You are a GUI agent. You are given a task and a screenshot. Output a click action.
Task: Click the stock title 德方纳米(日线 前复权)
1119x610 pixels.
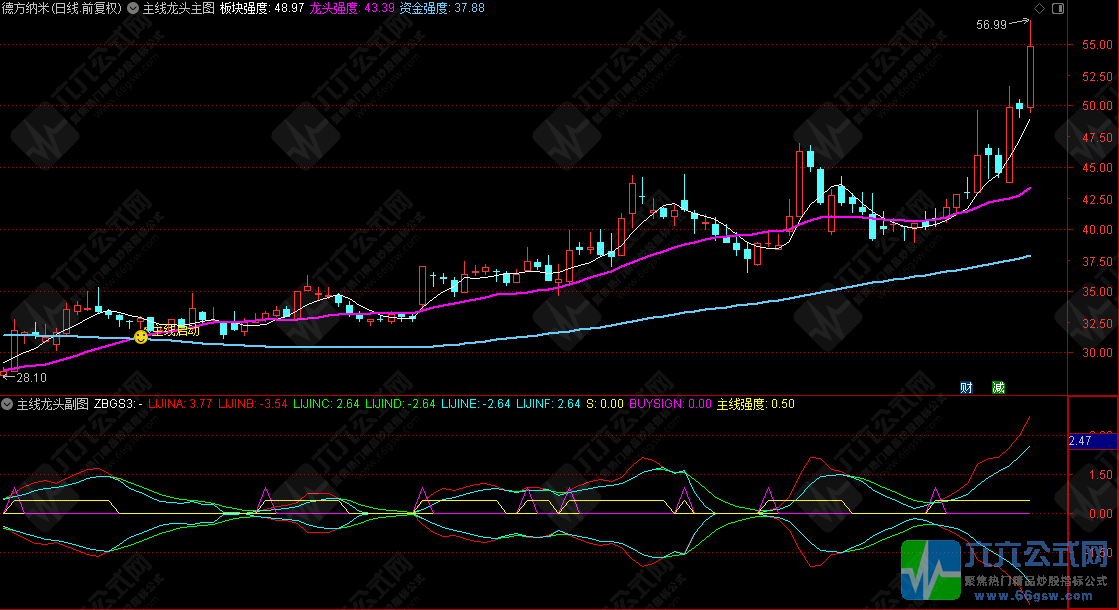[x=61, y=8]
